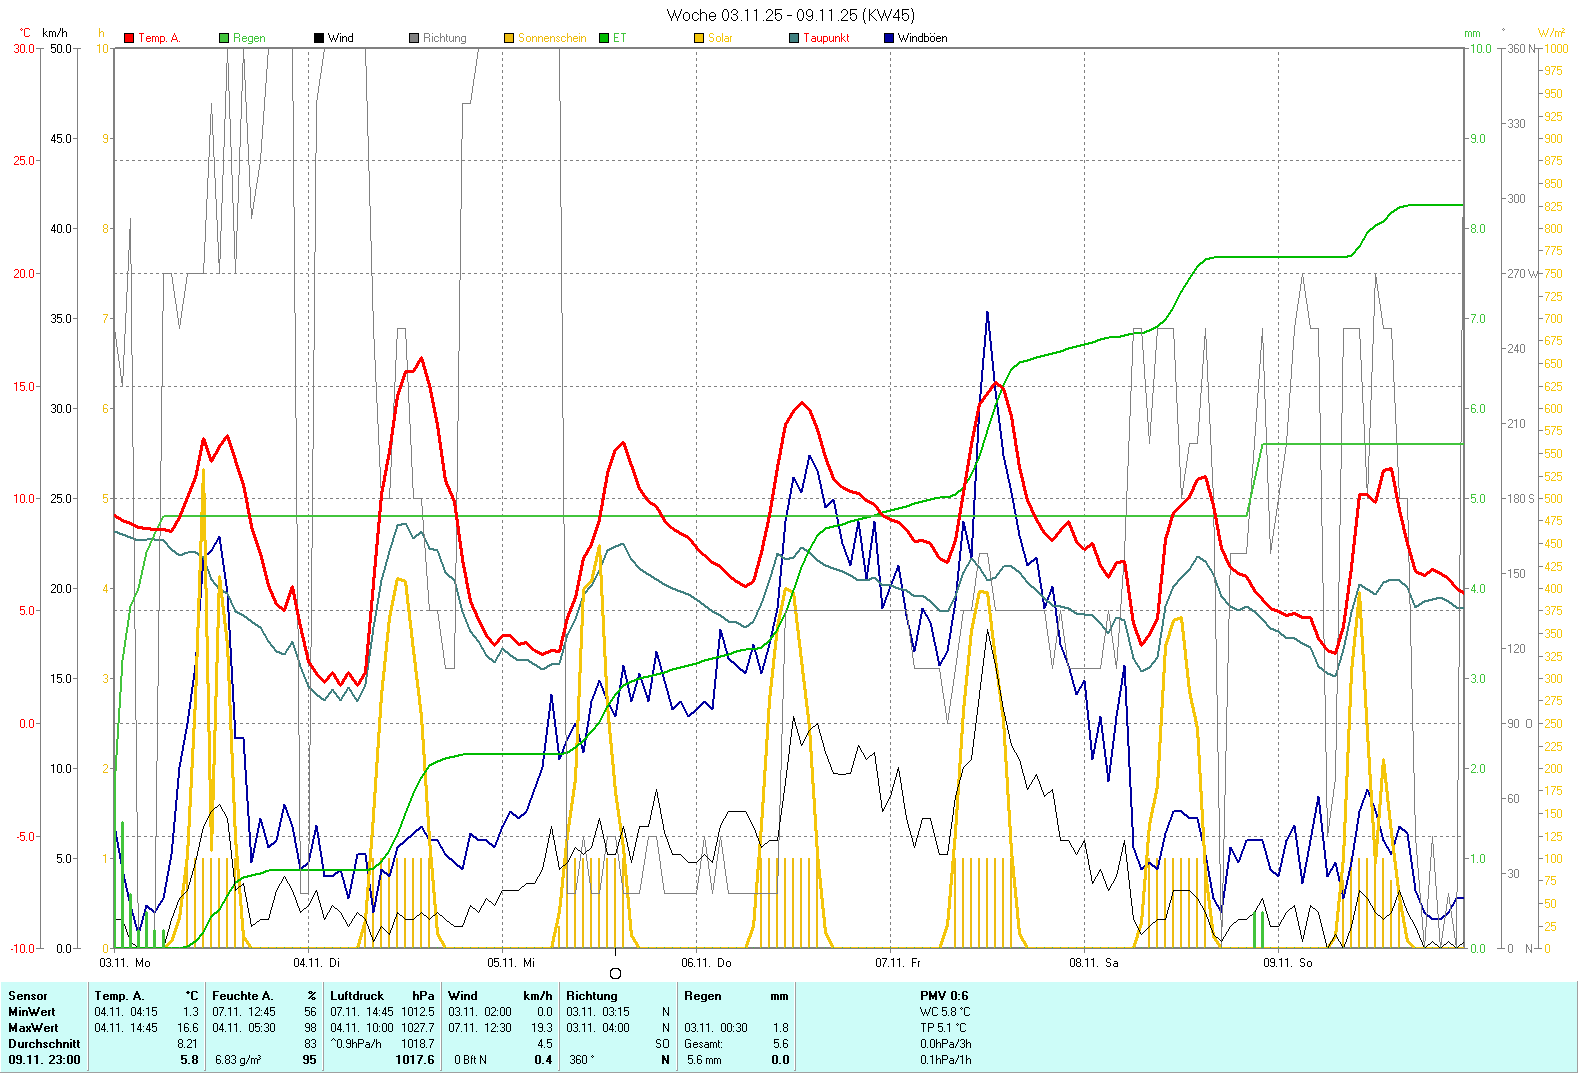
Task: Click the green ET legend square
Action: (x=604, y=38)
